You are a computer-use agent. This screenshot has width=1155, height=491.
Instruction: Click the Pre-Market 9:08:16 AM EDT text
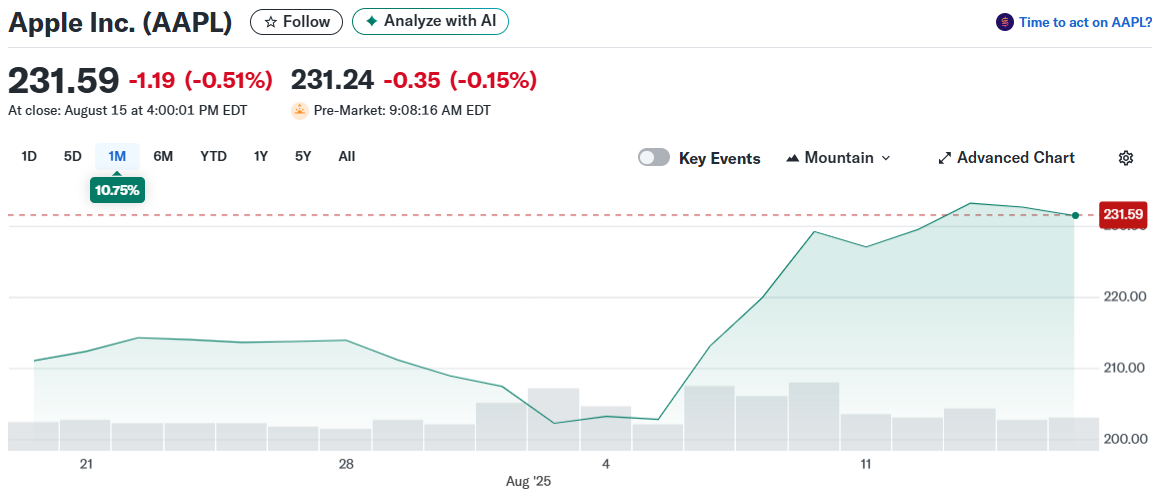(402, 111)
